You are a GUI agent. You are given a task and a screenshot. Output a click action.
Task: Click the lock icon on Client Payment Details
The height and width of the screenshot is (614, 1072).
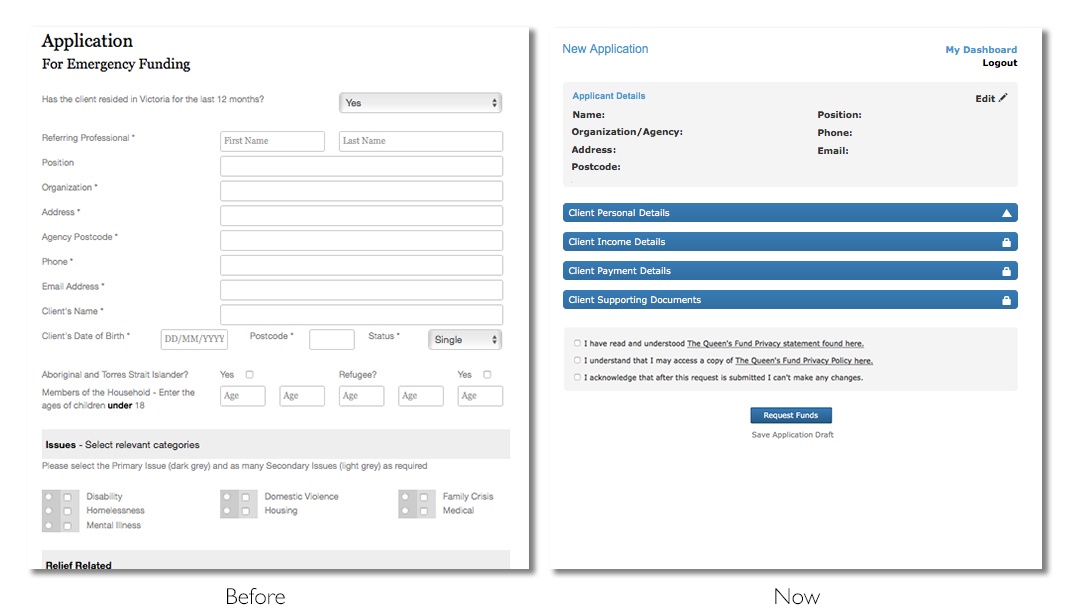click(x=1007, y=271)
